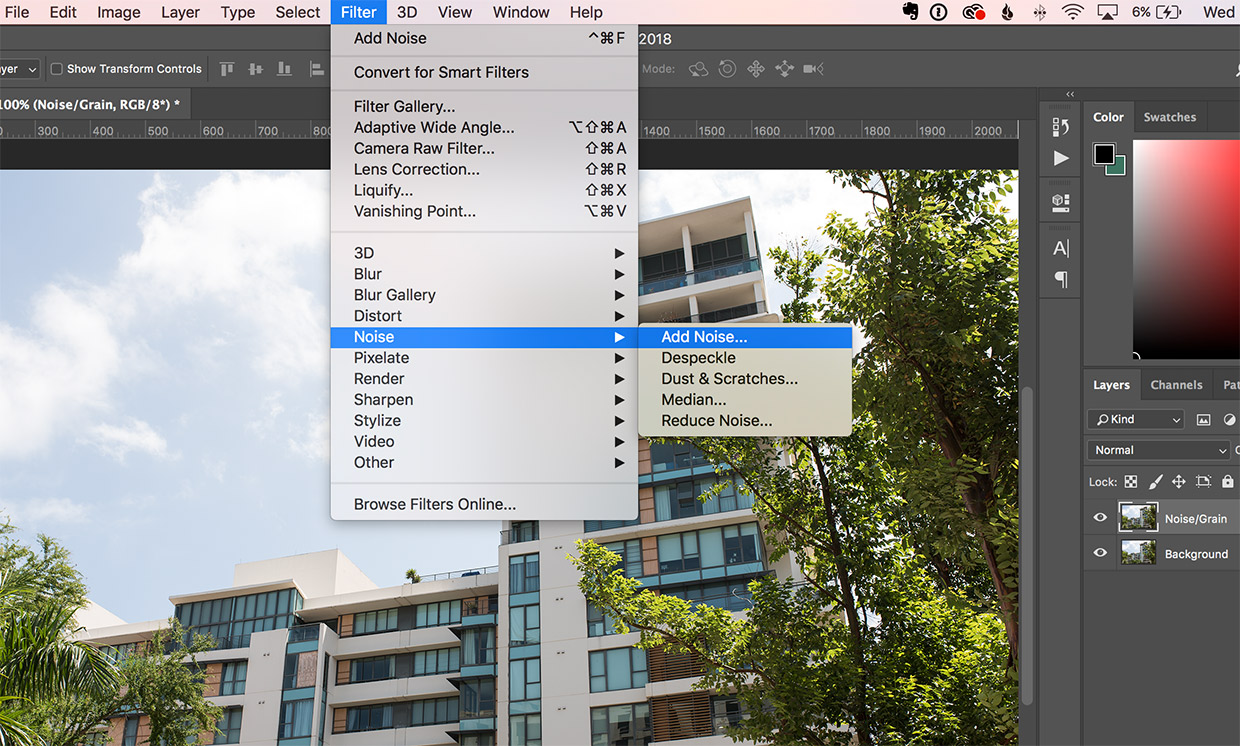The image size is (1240, 746).
Task: Expand the Distort submenu
Action: 484,316
